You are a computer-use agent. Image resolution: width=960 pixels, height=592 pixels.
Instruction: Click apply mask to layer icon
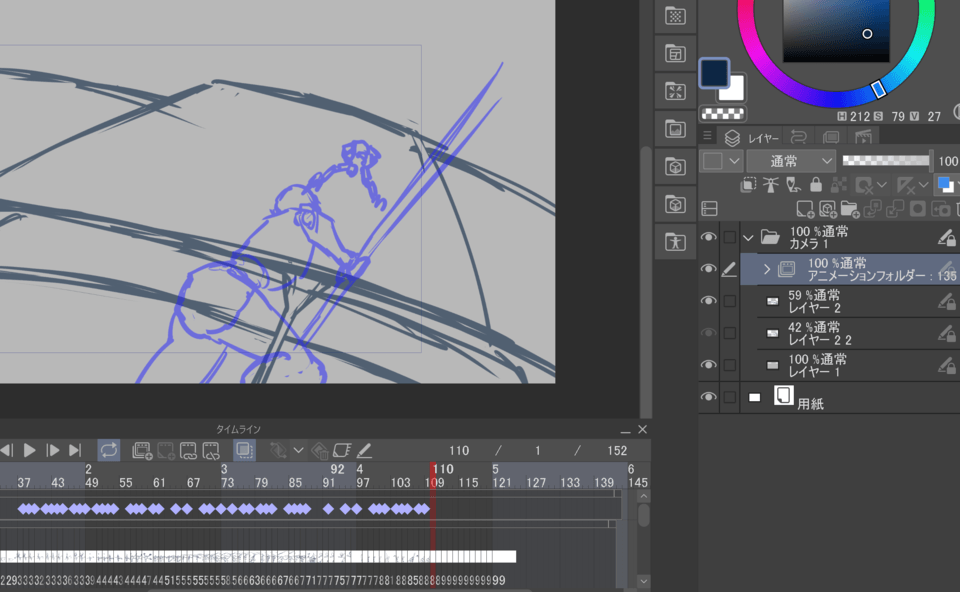click(940, 209)
